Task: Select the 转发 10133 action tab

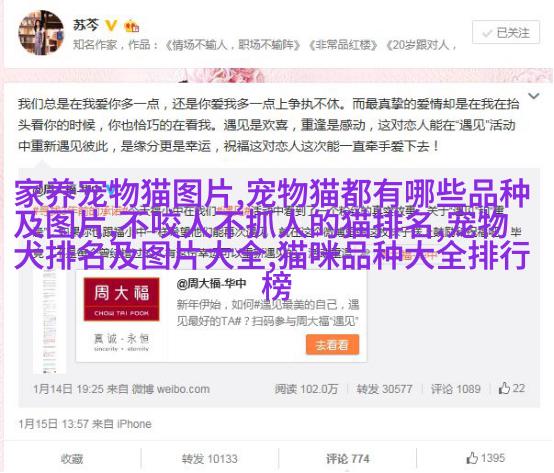Action: tap(210, 459)
